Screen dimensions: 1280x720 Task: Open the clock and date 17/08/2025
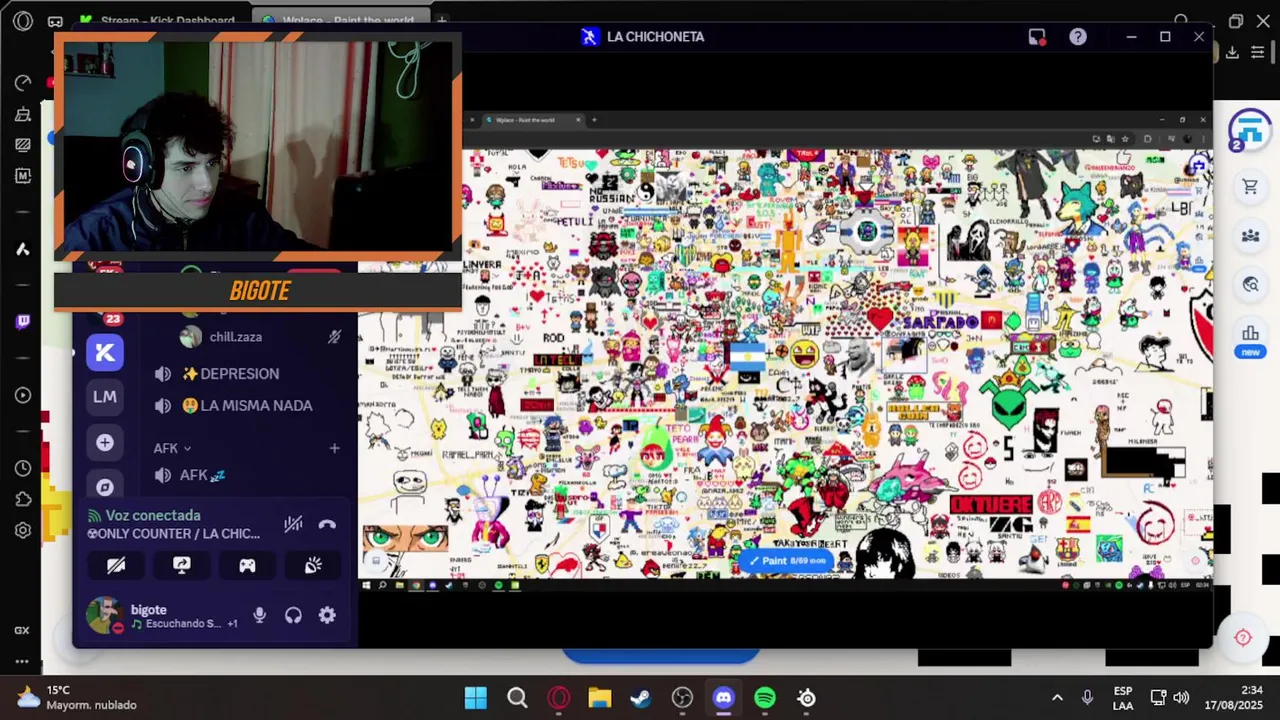tap(1233, 698)
